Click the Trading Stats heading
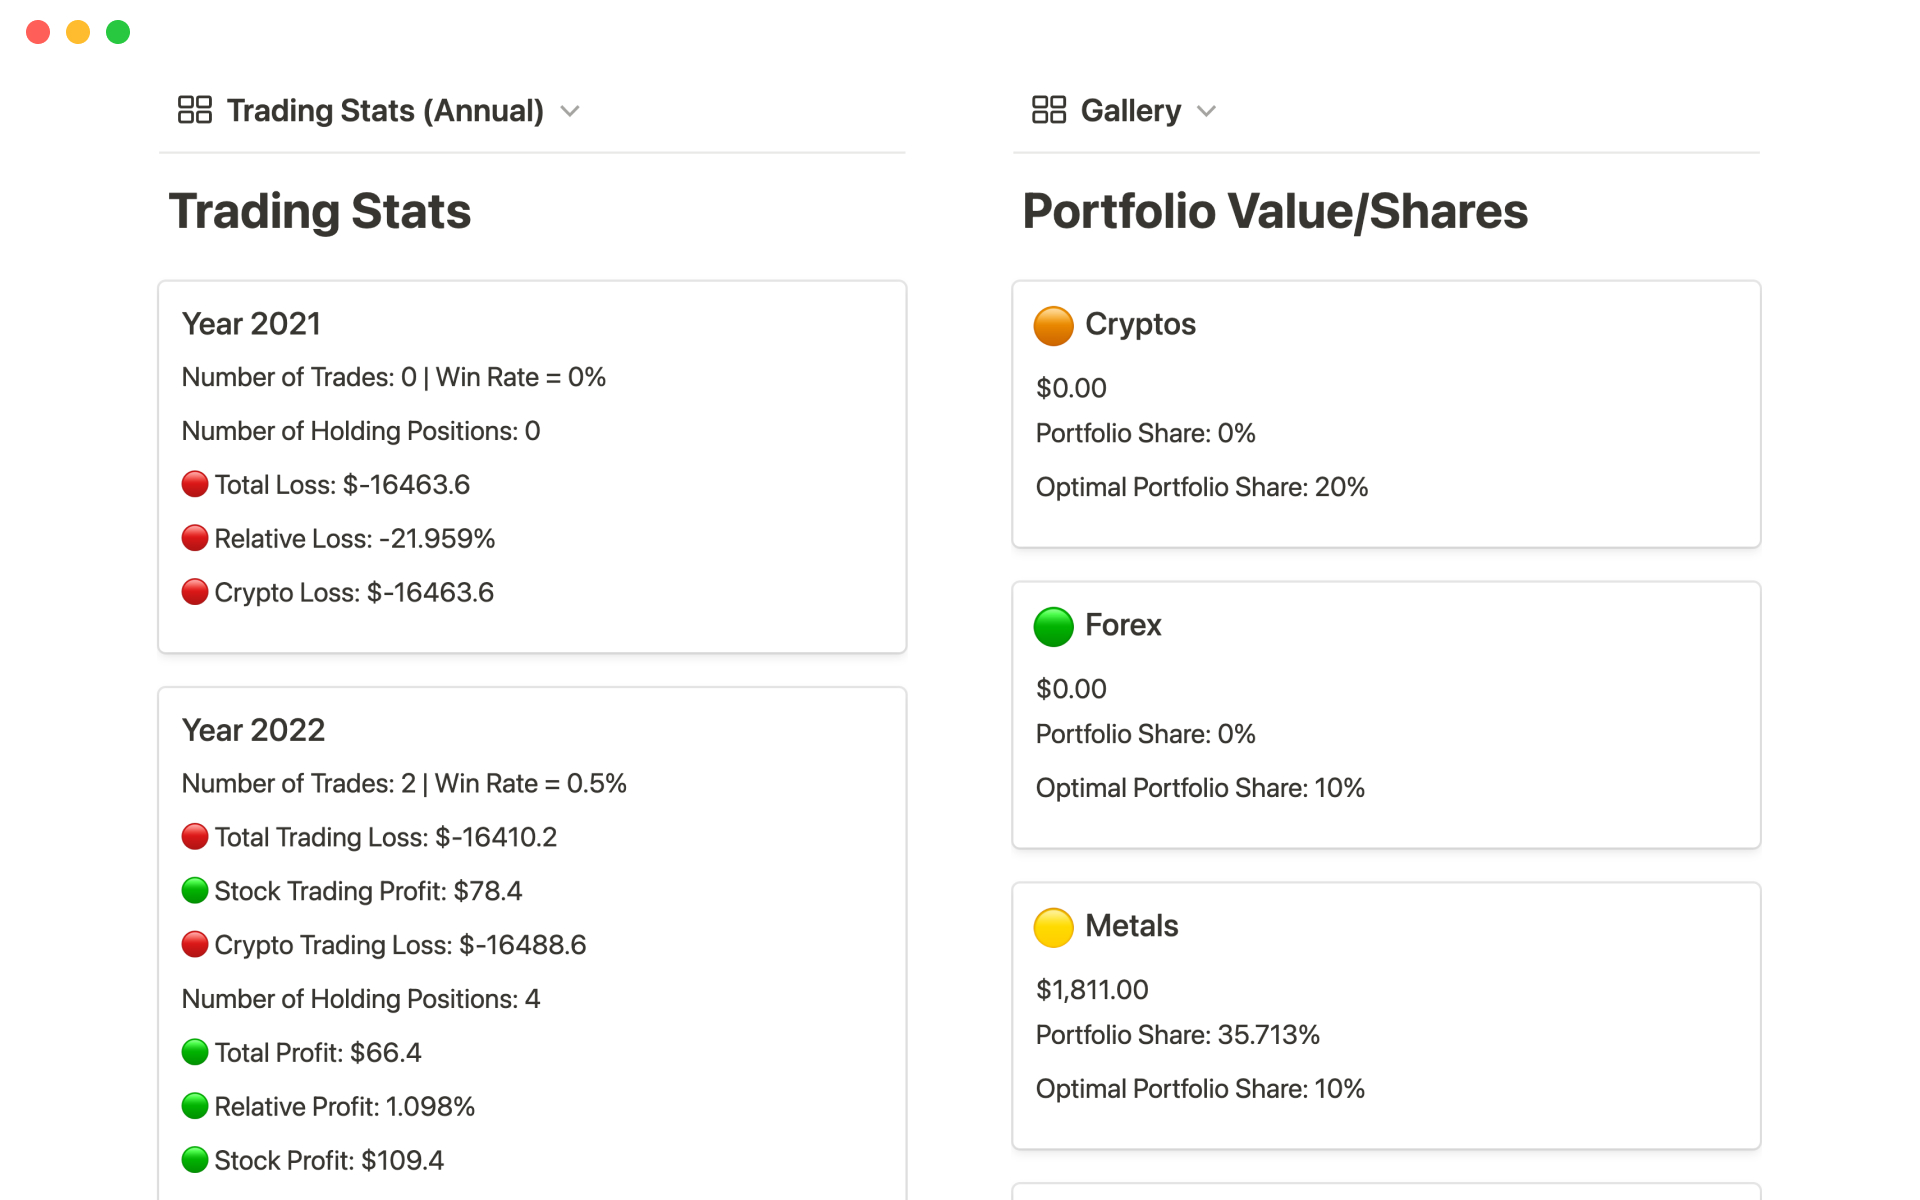Image resolution: width=1920 pixels, height=1200 pixels. coord(320,211)
